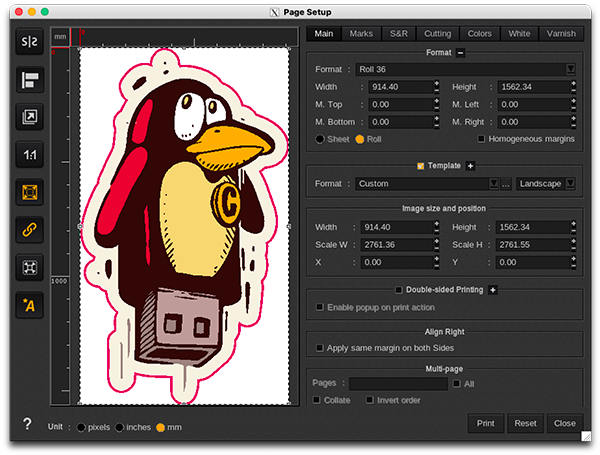Click the mirror (S|S) icon in left toolbar
This screenshot has width=600, height=455.
click(30, 42)
